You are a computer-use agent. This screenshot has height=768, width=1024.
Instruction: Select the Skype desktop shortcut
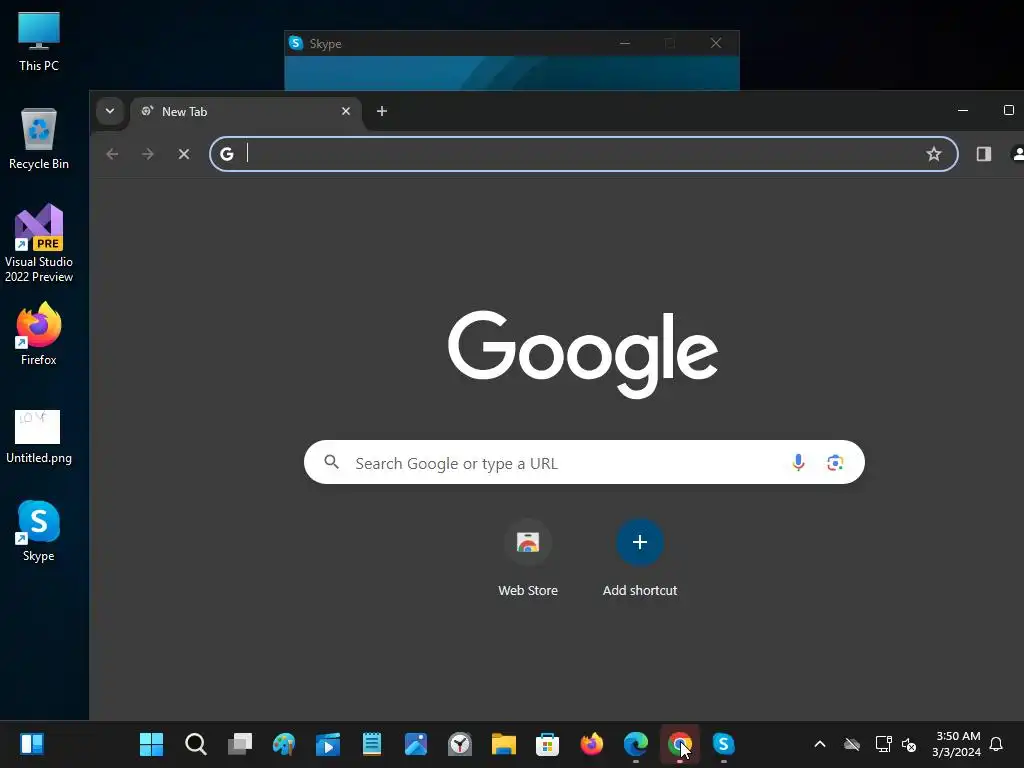coord(39,531)
